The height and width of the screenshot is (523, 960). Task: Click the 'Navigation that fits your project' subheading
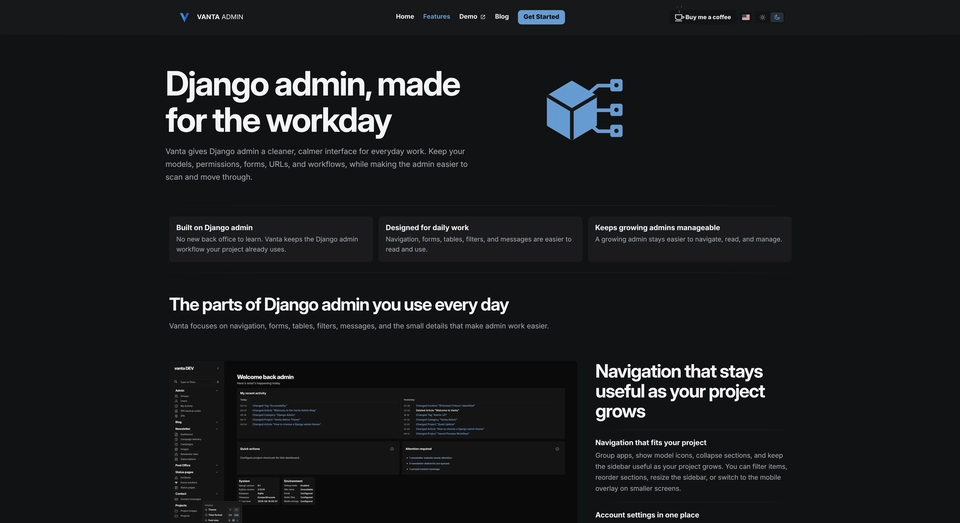pyautogui.click(x=650, y=442)
